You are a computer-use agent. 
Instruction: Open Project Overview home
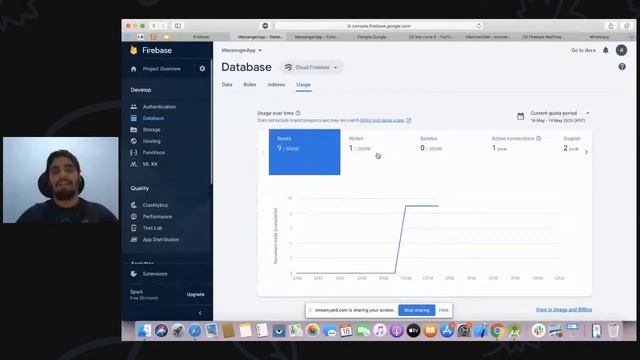pos(157,69)
